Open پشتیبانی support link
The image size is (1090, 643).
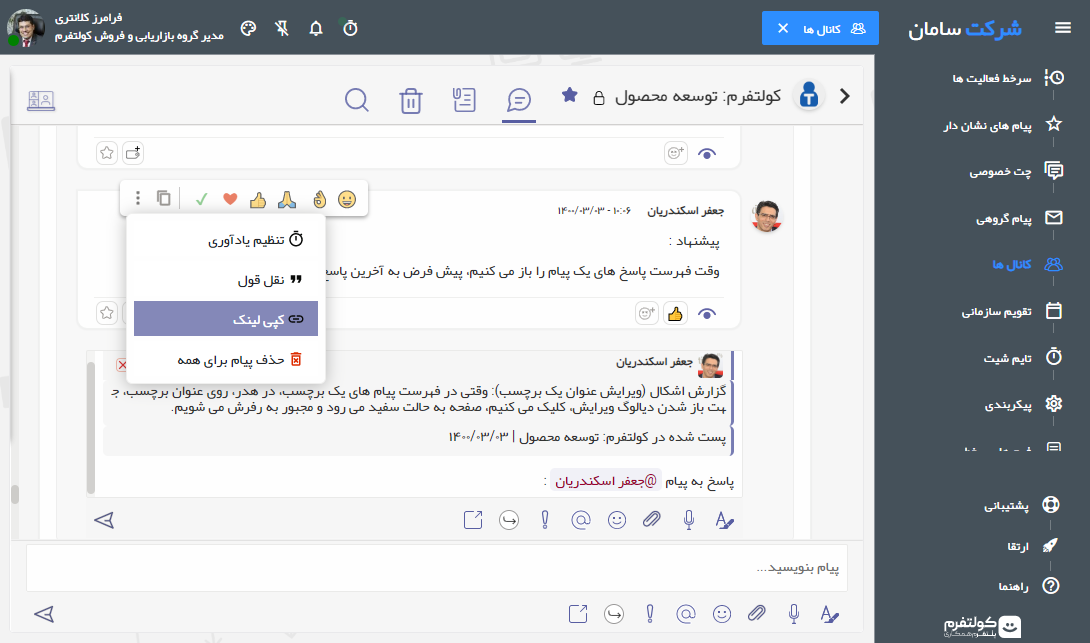[x=1021, y=505]
